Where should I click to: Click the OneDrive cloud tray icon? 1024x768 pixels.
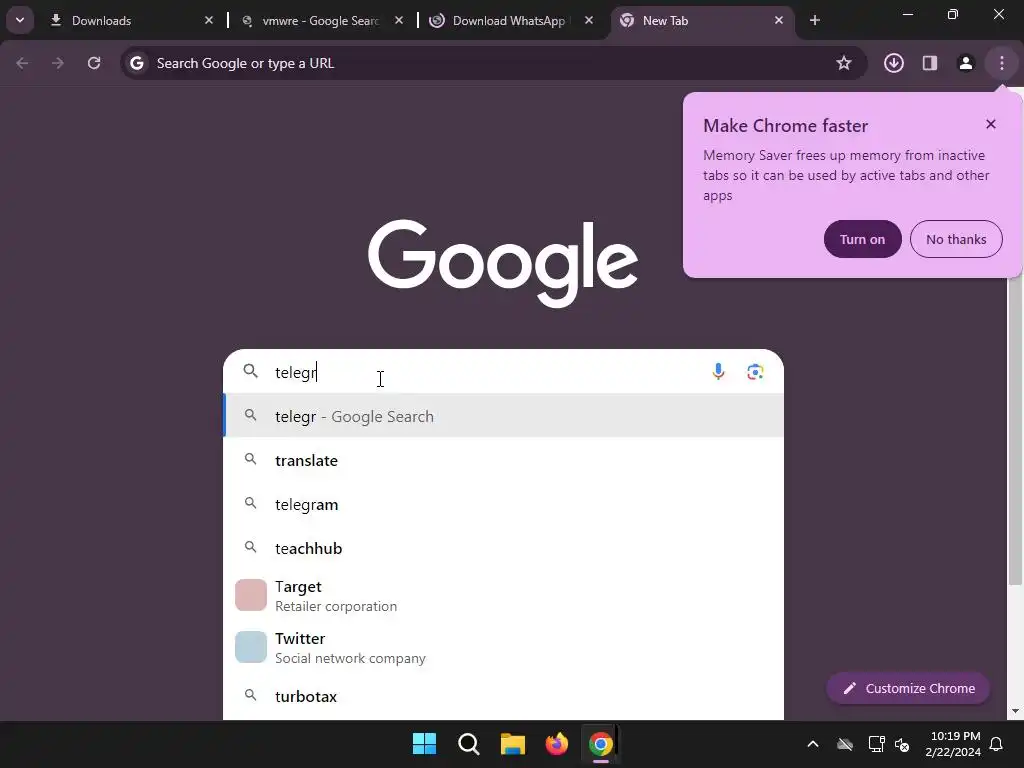pyautogui.click(x=845, y=744)
